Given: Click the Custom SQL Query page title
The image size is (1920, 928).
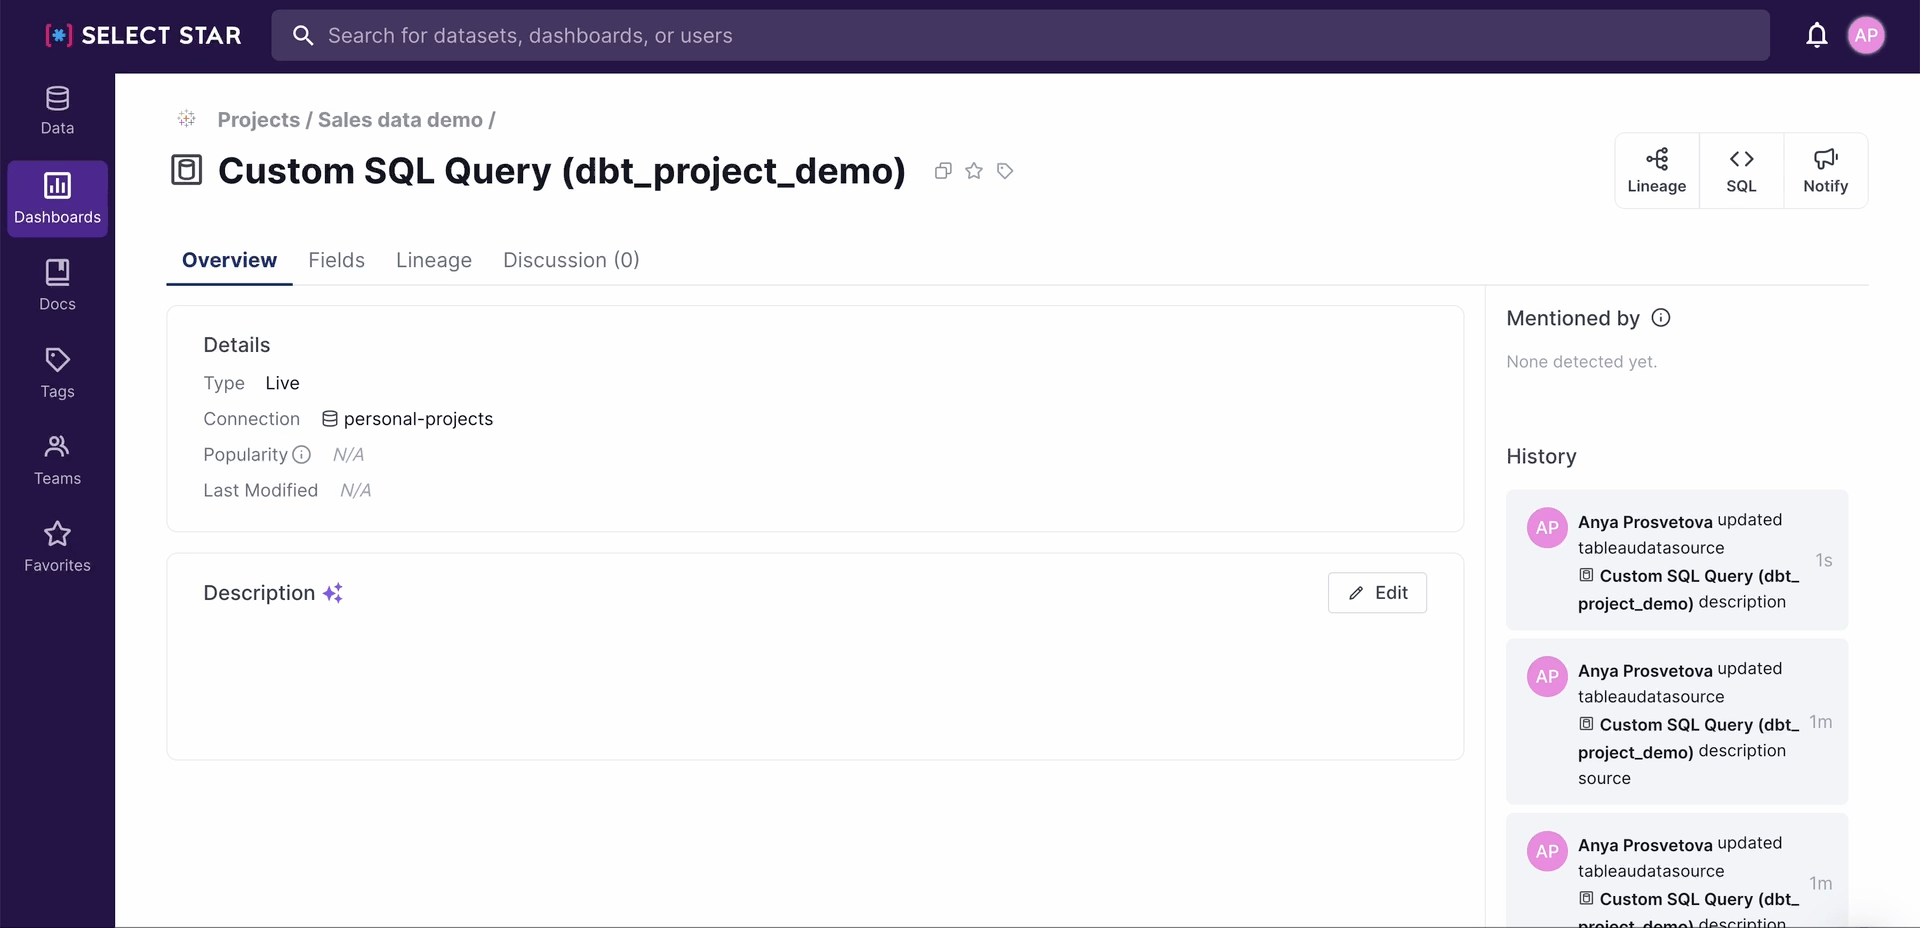Looking at the screenshot, I should (x=561, y=171).
